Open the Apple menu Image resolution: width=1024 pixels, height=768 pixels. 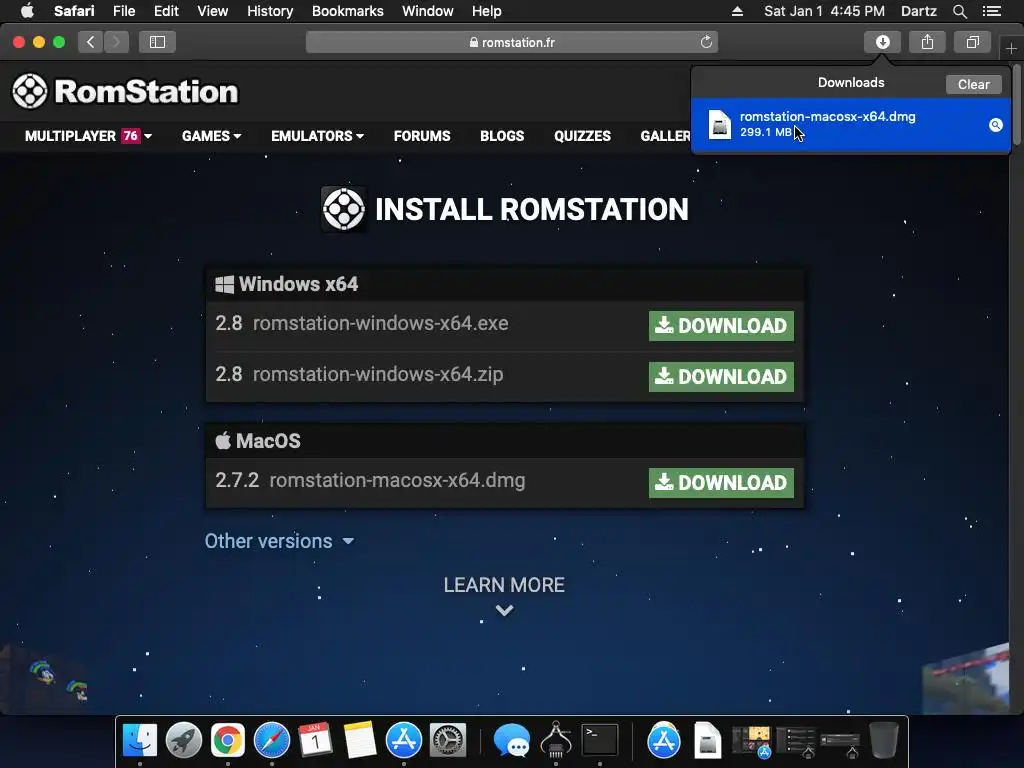pos(27,11)
